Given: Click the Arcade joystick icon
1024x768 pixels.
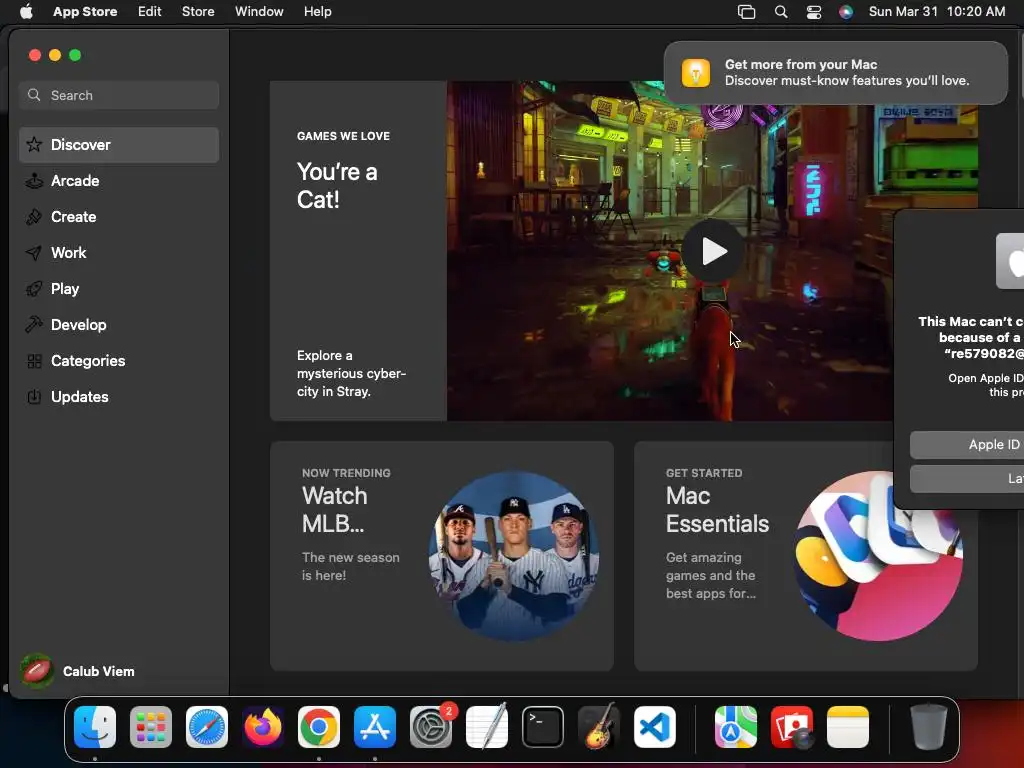Looking at the screenshot, I should point(34,181).
